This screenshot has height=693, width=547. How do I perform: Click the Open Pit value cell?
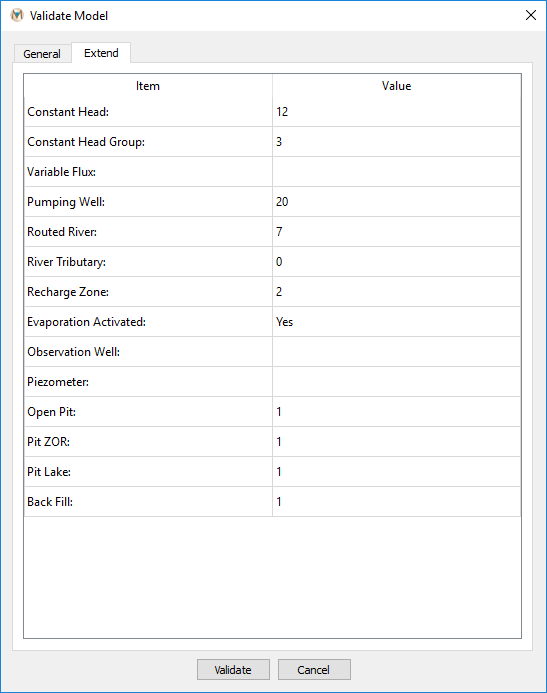(397, 412)
